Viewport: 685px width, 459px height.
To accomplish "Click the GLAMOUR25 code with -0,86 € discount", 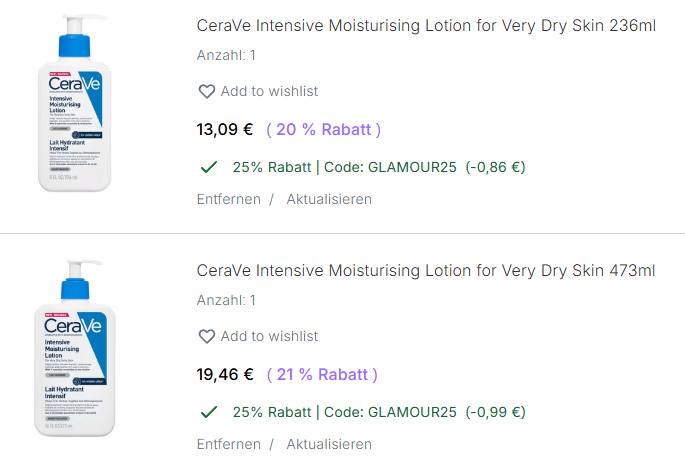I will [378, 167].
